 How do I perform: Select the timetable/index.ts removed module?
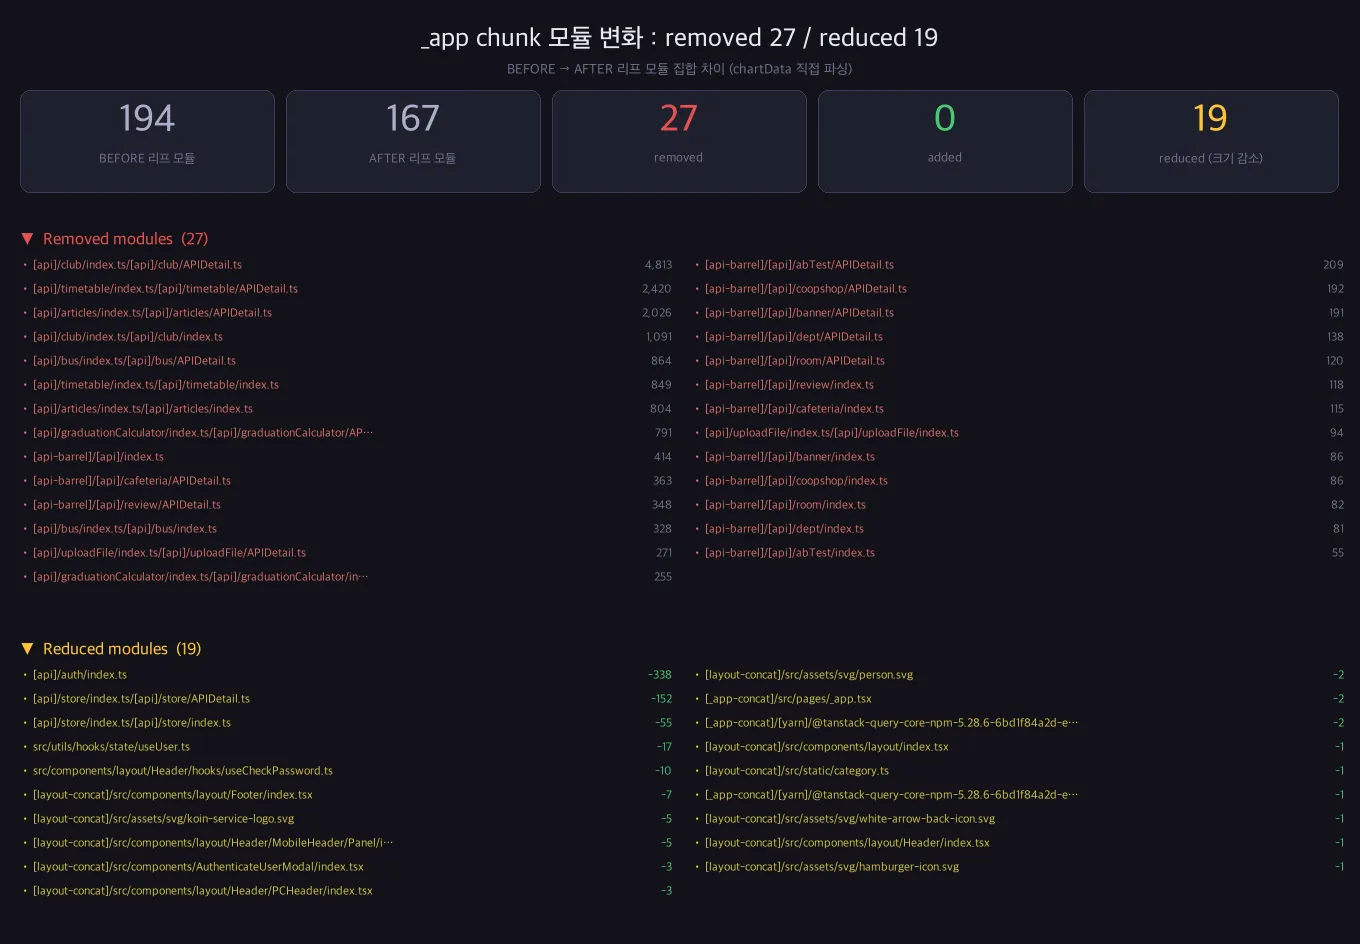[x=346, y=385]
